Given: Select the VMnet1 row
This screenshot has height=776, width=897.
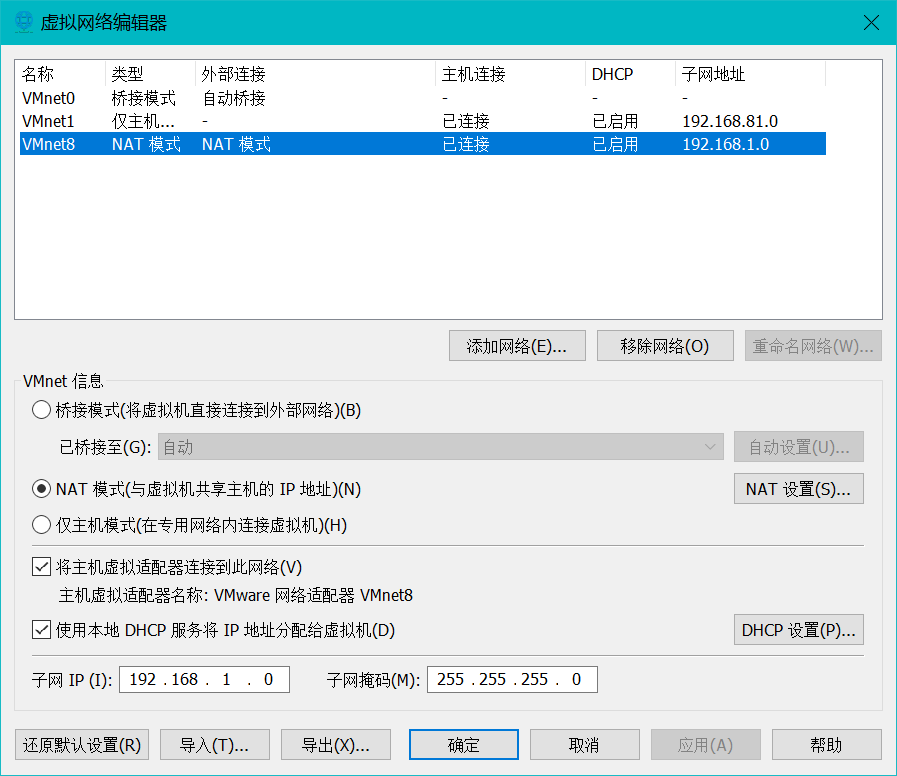Looking at the screenshot, I should (x=423, y=121).
